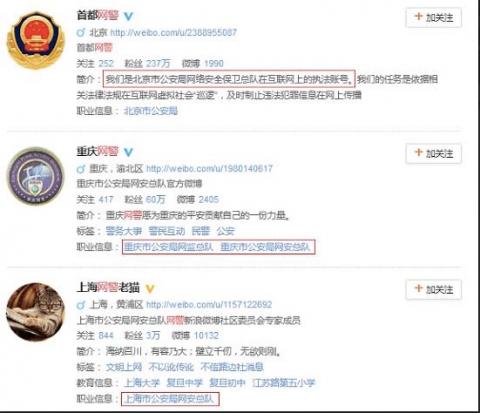Select the 警务大事 tag
This screenshot has width=480, height=413.
[124, 231]
